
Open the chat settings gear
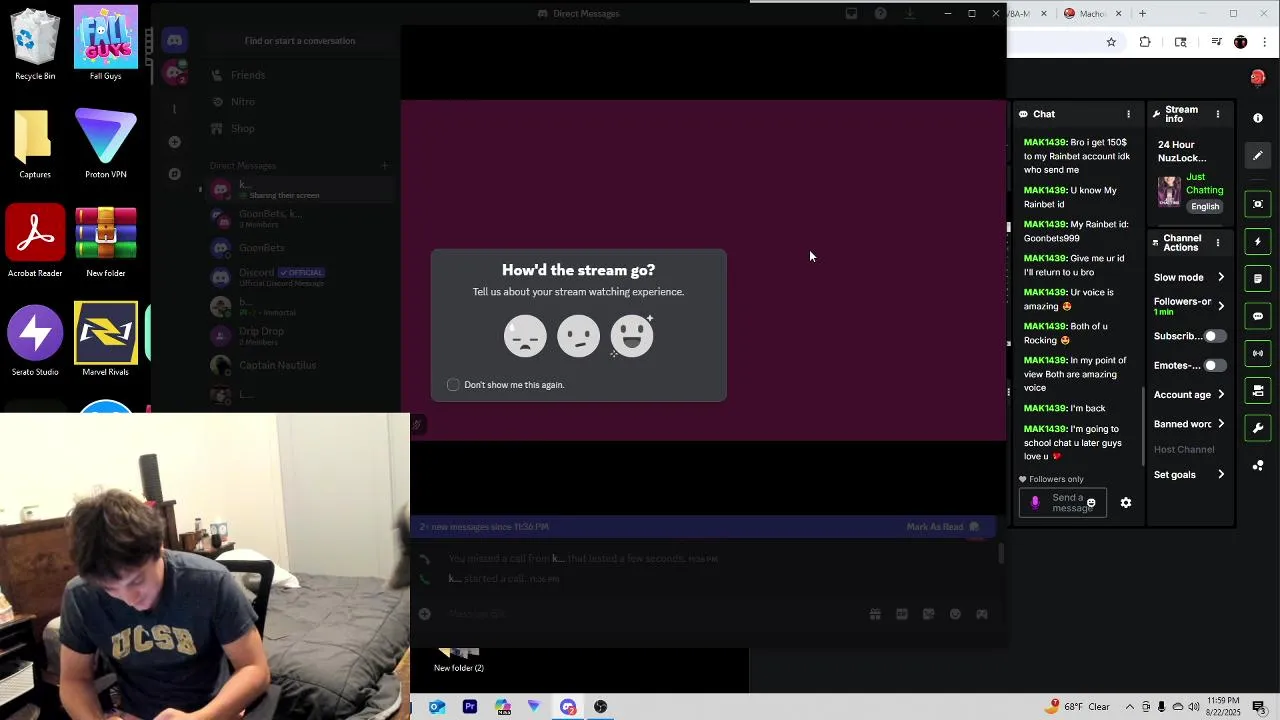(x=1126, y=503)
